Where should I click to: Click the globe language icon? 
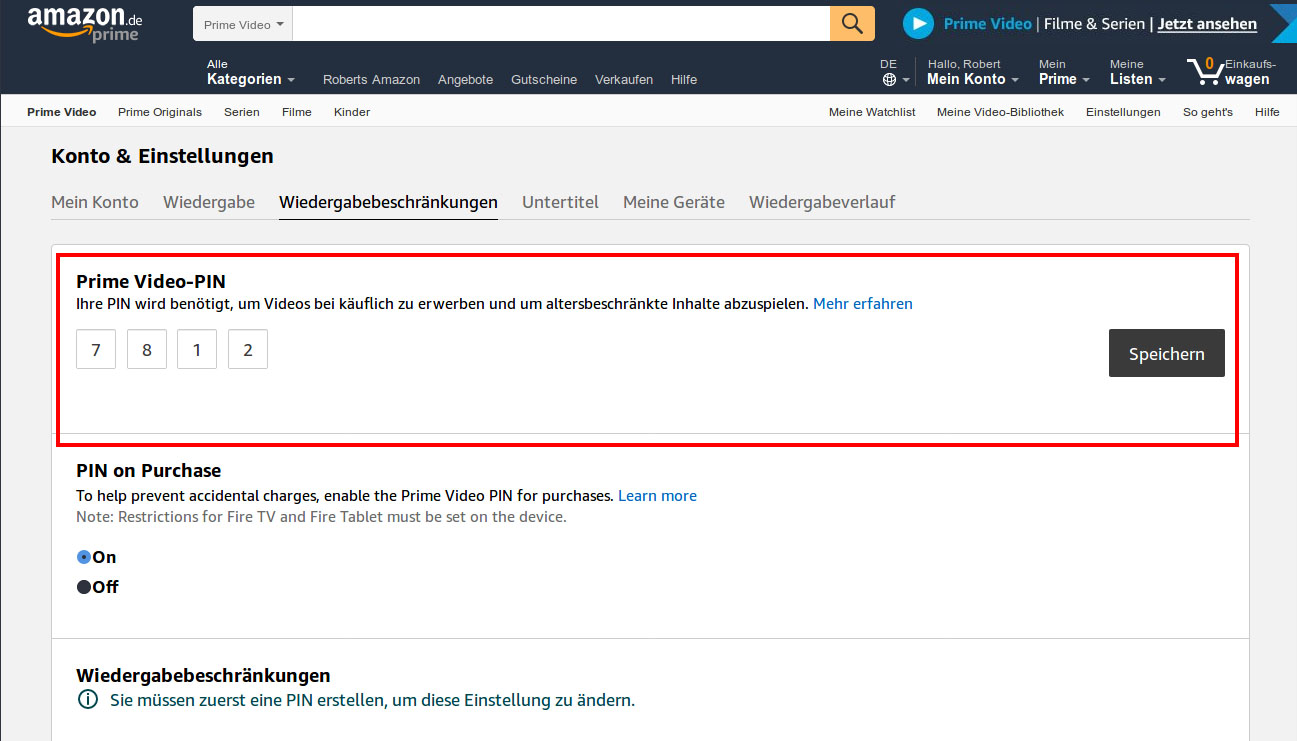(x=889, y=80)
